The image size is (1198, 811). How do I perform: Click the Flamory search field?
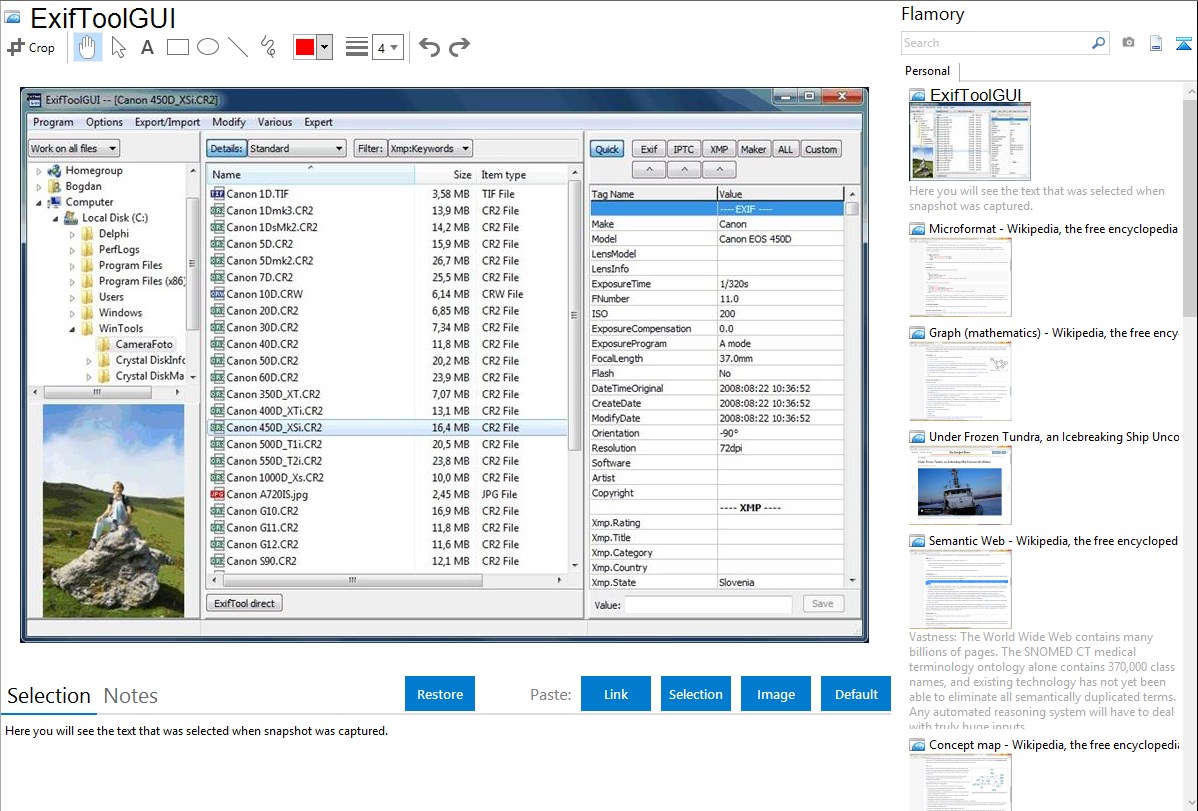(x=996, y=43)
